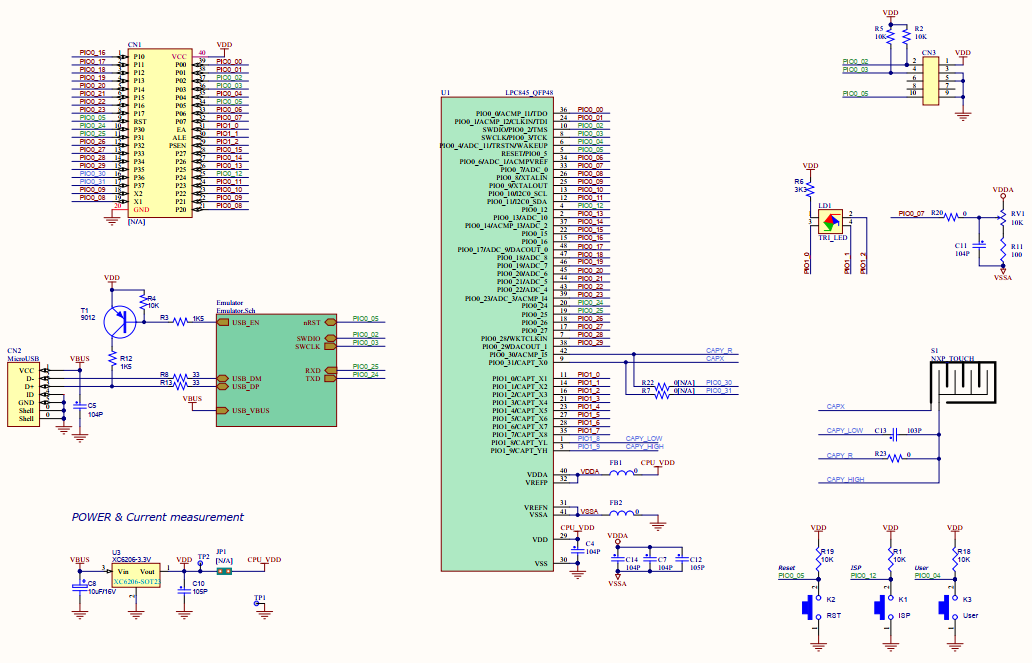This screenshot has width=1032, height=663.
Task: Select resistor R4 10K symbol
Action: click(x=143, y=302)
